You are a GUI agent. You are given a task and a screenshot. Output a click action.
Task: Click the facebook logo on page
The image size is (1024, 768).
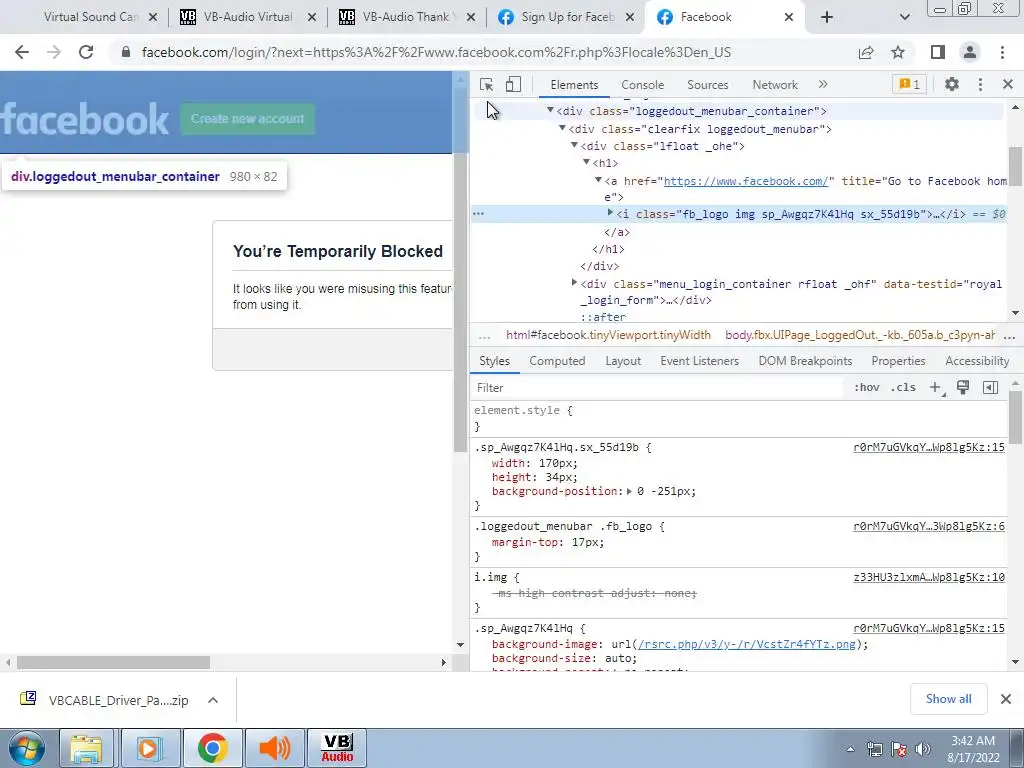click(84, 119)
